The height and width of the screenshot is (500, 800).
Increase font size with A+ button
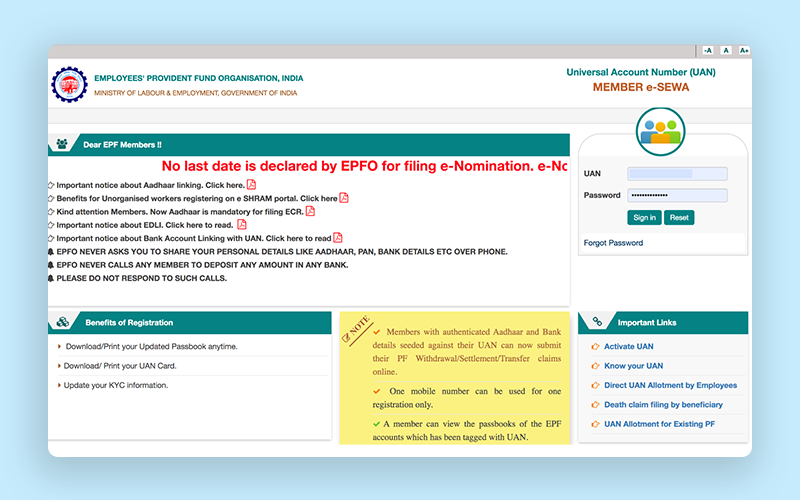743,50
